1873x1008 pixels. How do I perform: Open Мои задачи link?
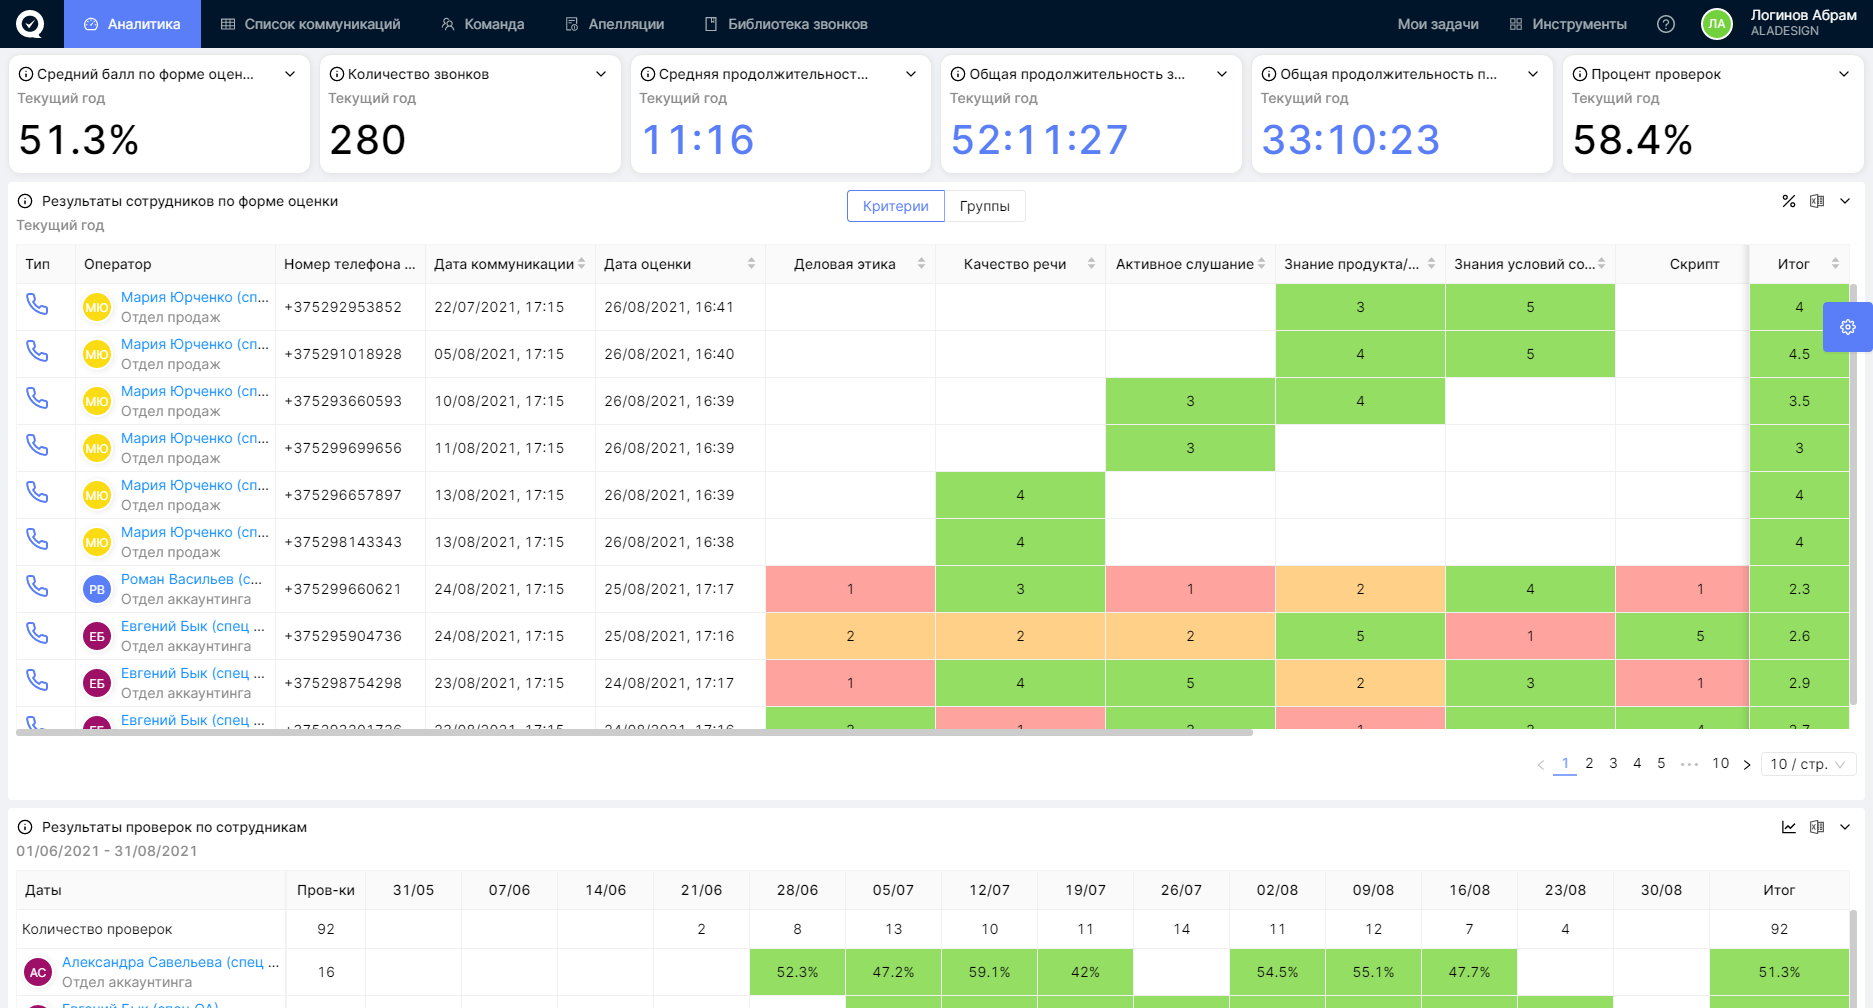[1438, 24]
